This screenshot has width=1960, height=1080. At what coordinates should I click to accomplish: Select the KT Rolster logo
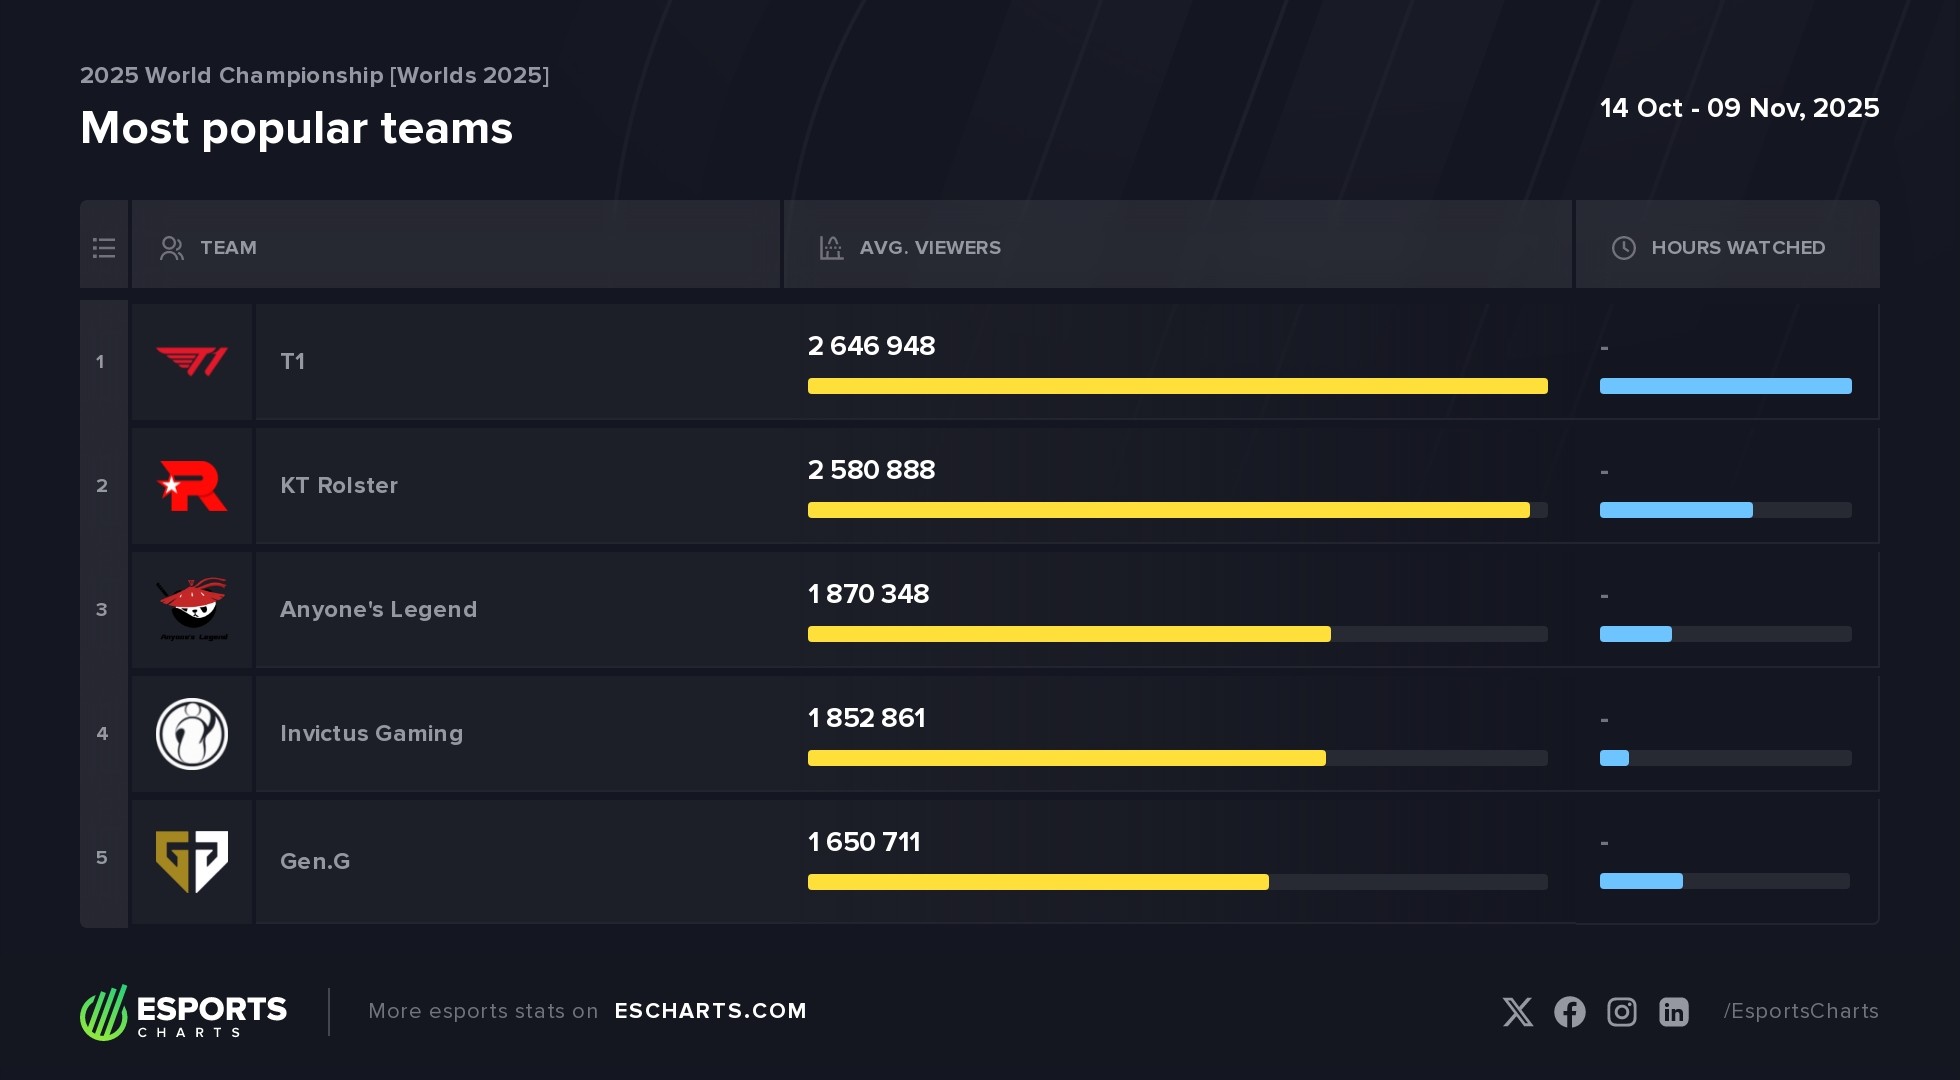(192, 486)
